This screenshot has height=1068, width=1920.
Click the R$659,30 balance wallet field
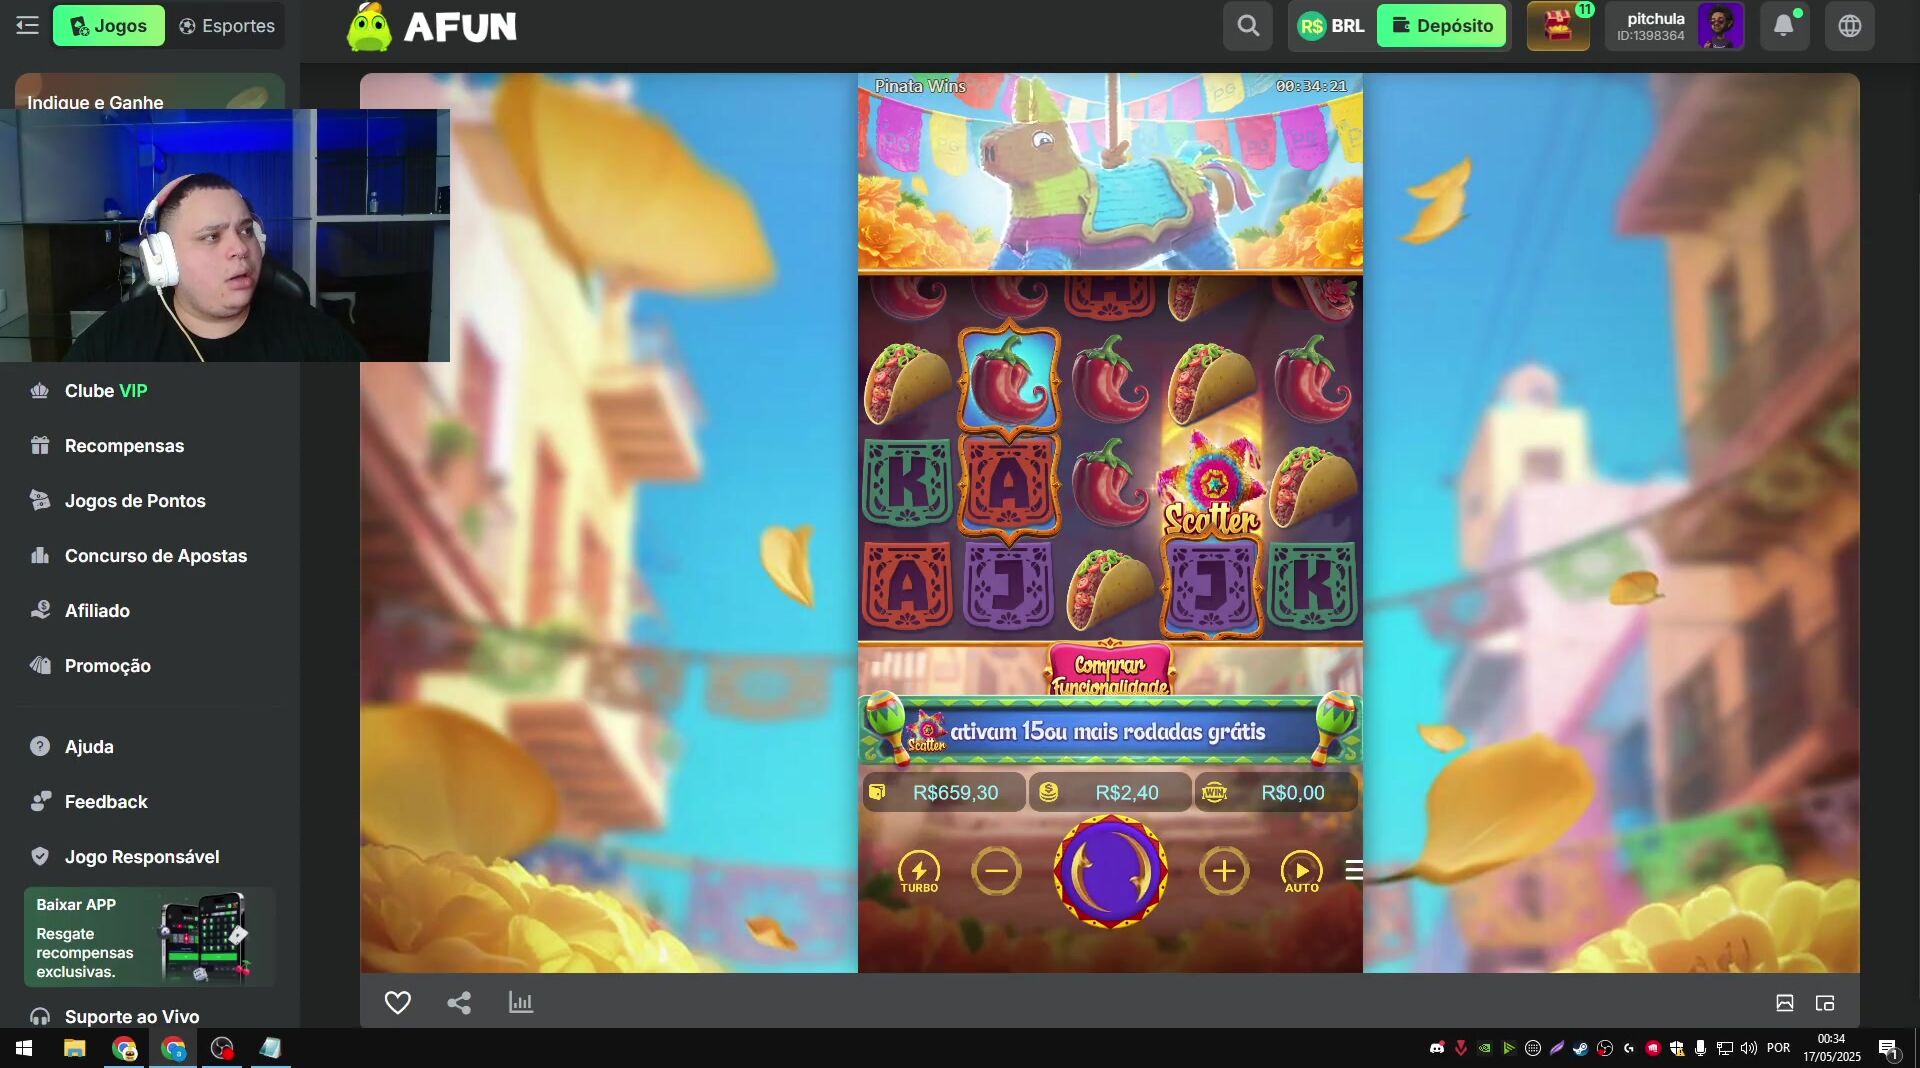pyautogui.click(x=944, y=793)
